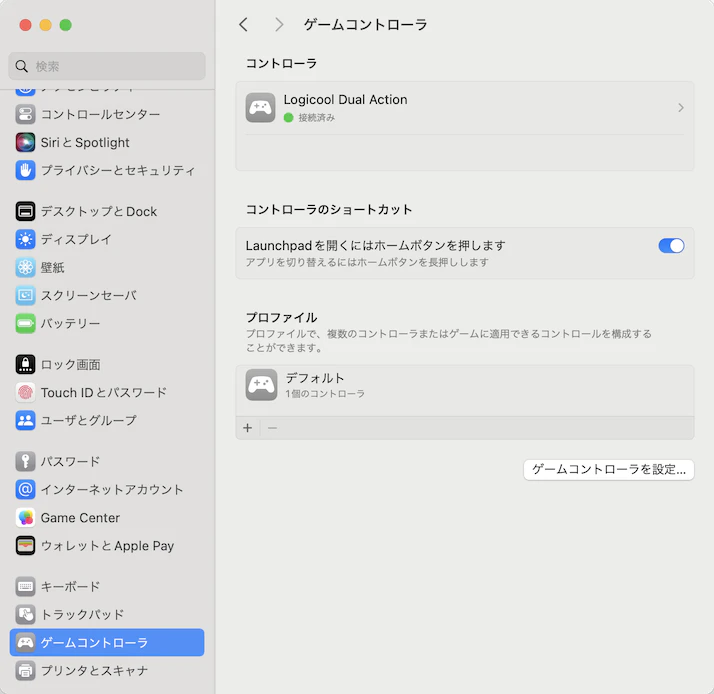This screenshot has width=714, height=694.
Task: Click the コントロールセンター sidebar icon
Action: 25,114
